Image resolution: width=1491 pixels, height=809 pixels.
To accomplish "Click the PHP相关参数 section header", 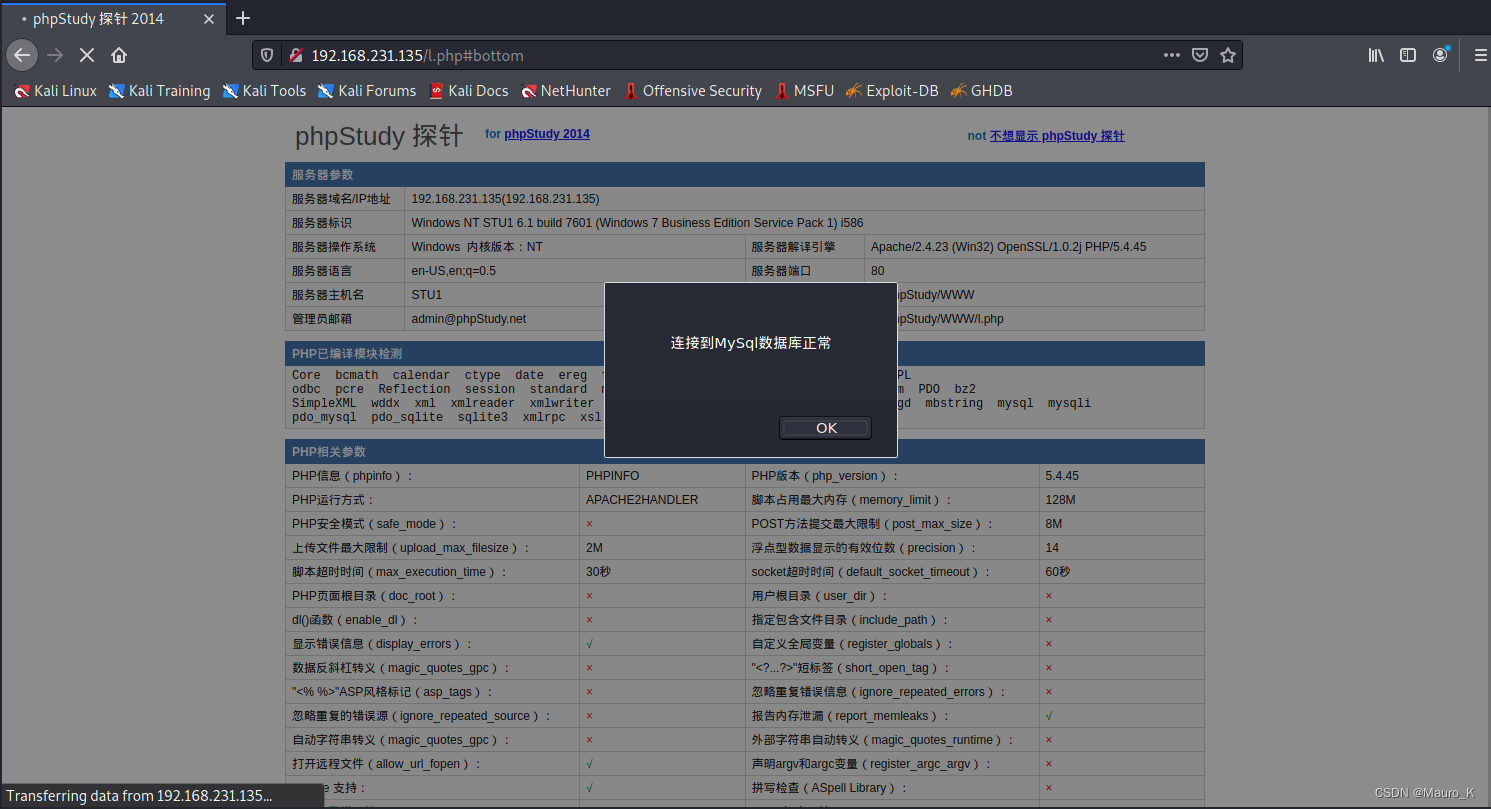I will click(x=744, y=452).
